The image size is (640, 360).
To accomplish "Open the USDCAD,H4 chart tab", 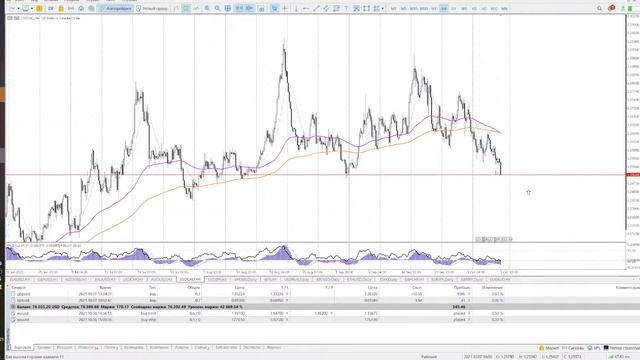I will point(190,280).
